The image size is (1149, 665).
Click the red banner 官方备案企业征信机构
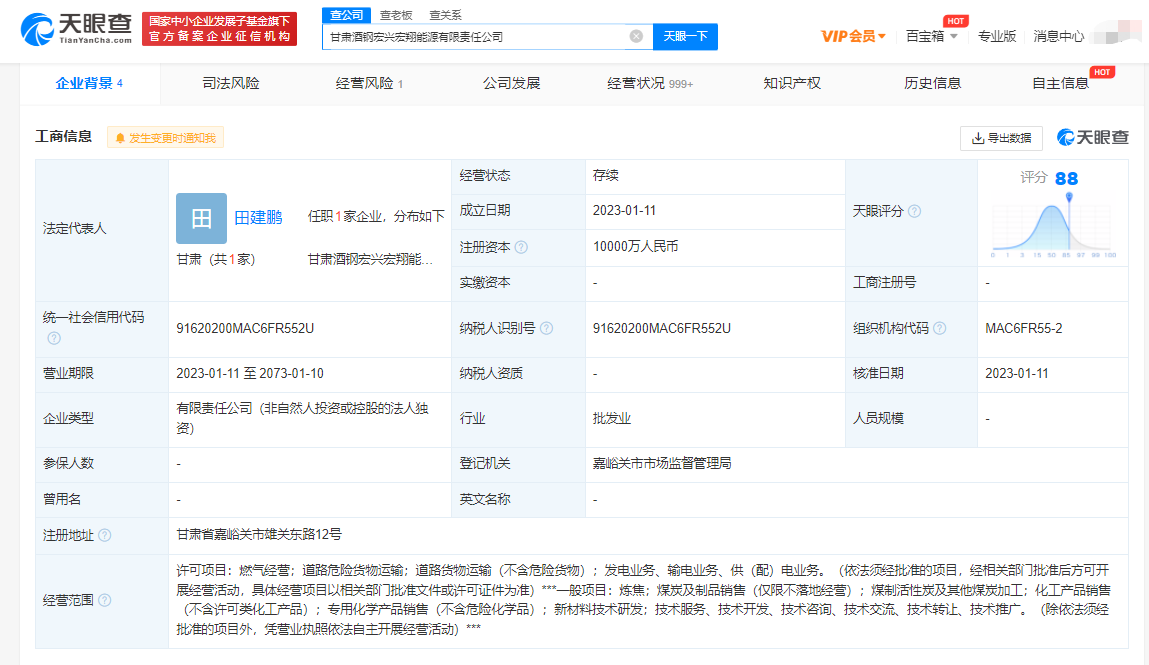coord(220,29)
